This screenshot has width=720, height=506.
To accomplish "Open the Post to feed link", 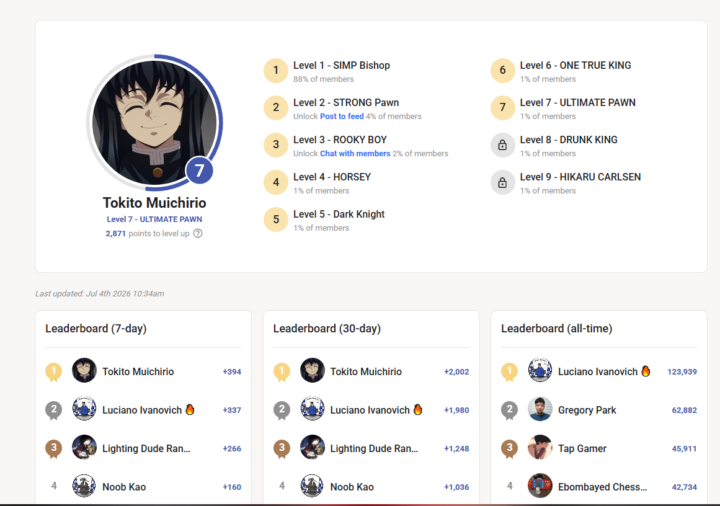I will [x=342, y=116].
